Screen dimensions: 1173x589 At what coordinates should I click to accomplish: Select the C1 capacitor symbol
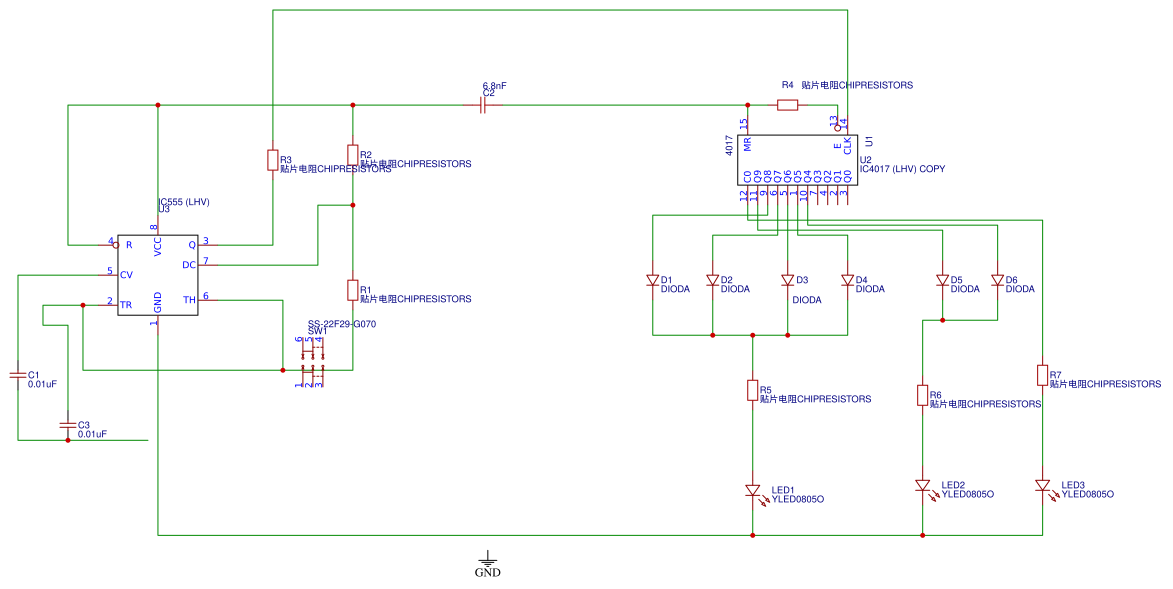pyautogui.click(x=17, y=374)
